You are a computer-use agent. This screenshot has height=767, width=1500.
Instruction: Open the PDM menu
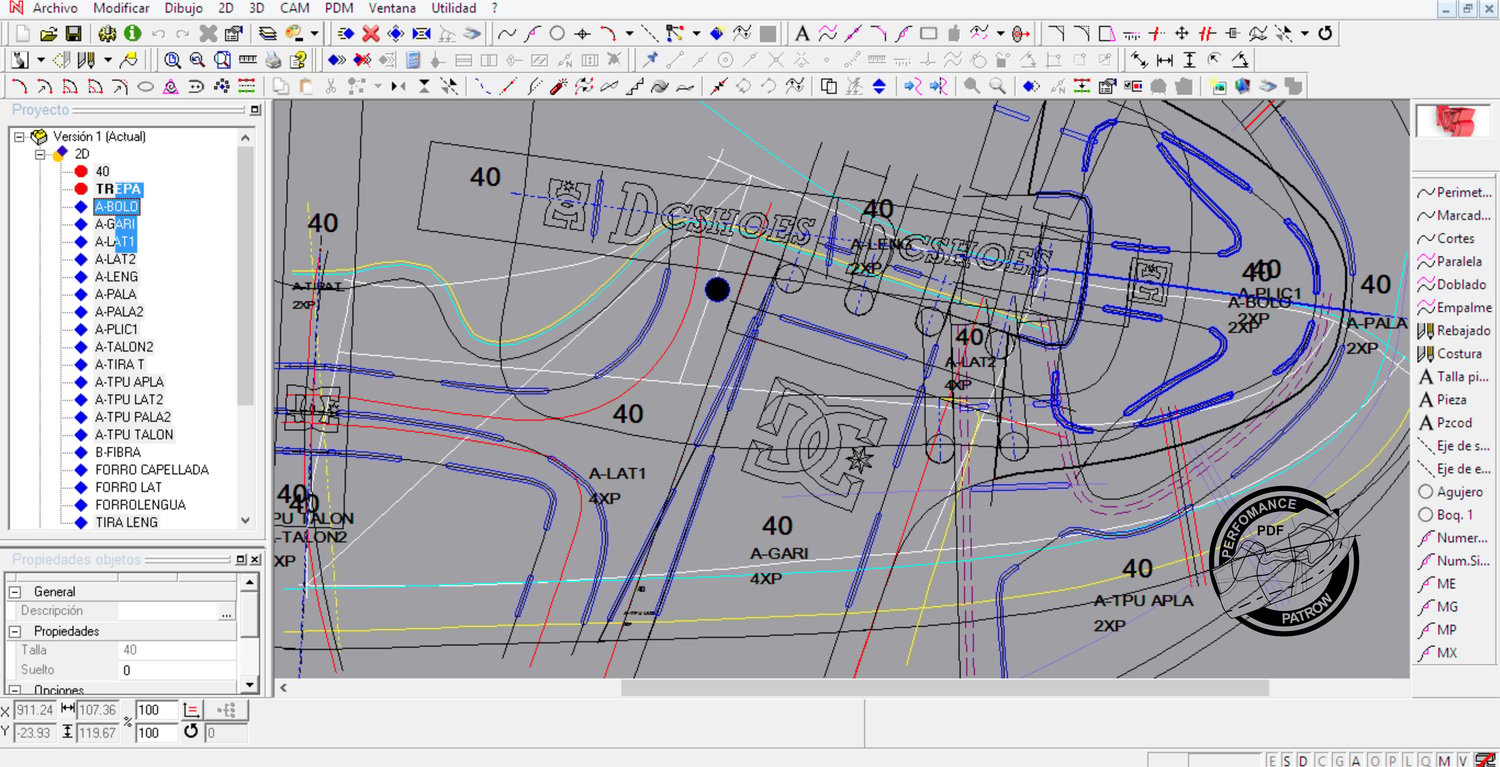[x=339, y=8]
